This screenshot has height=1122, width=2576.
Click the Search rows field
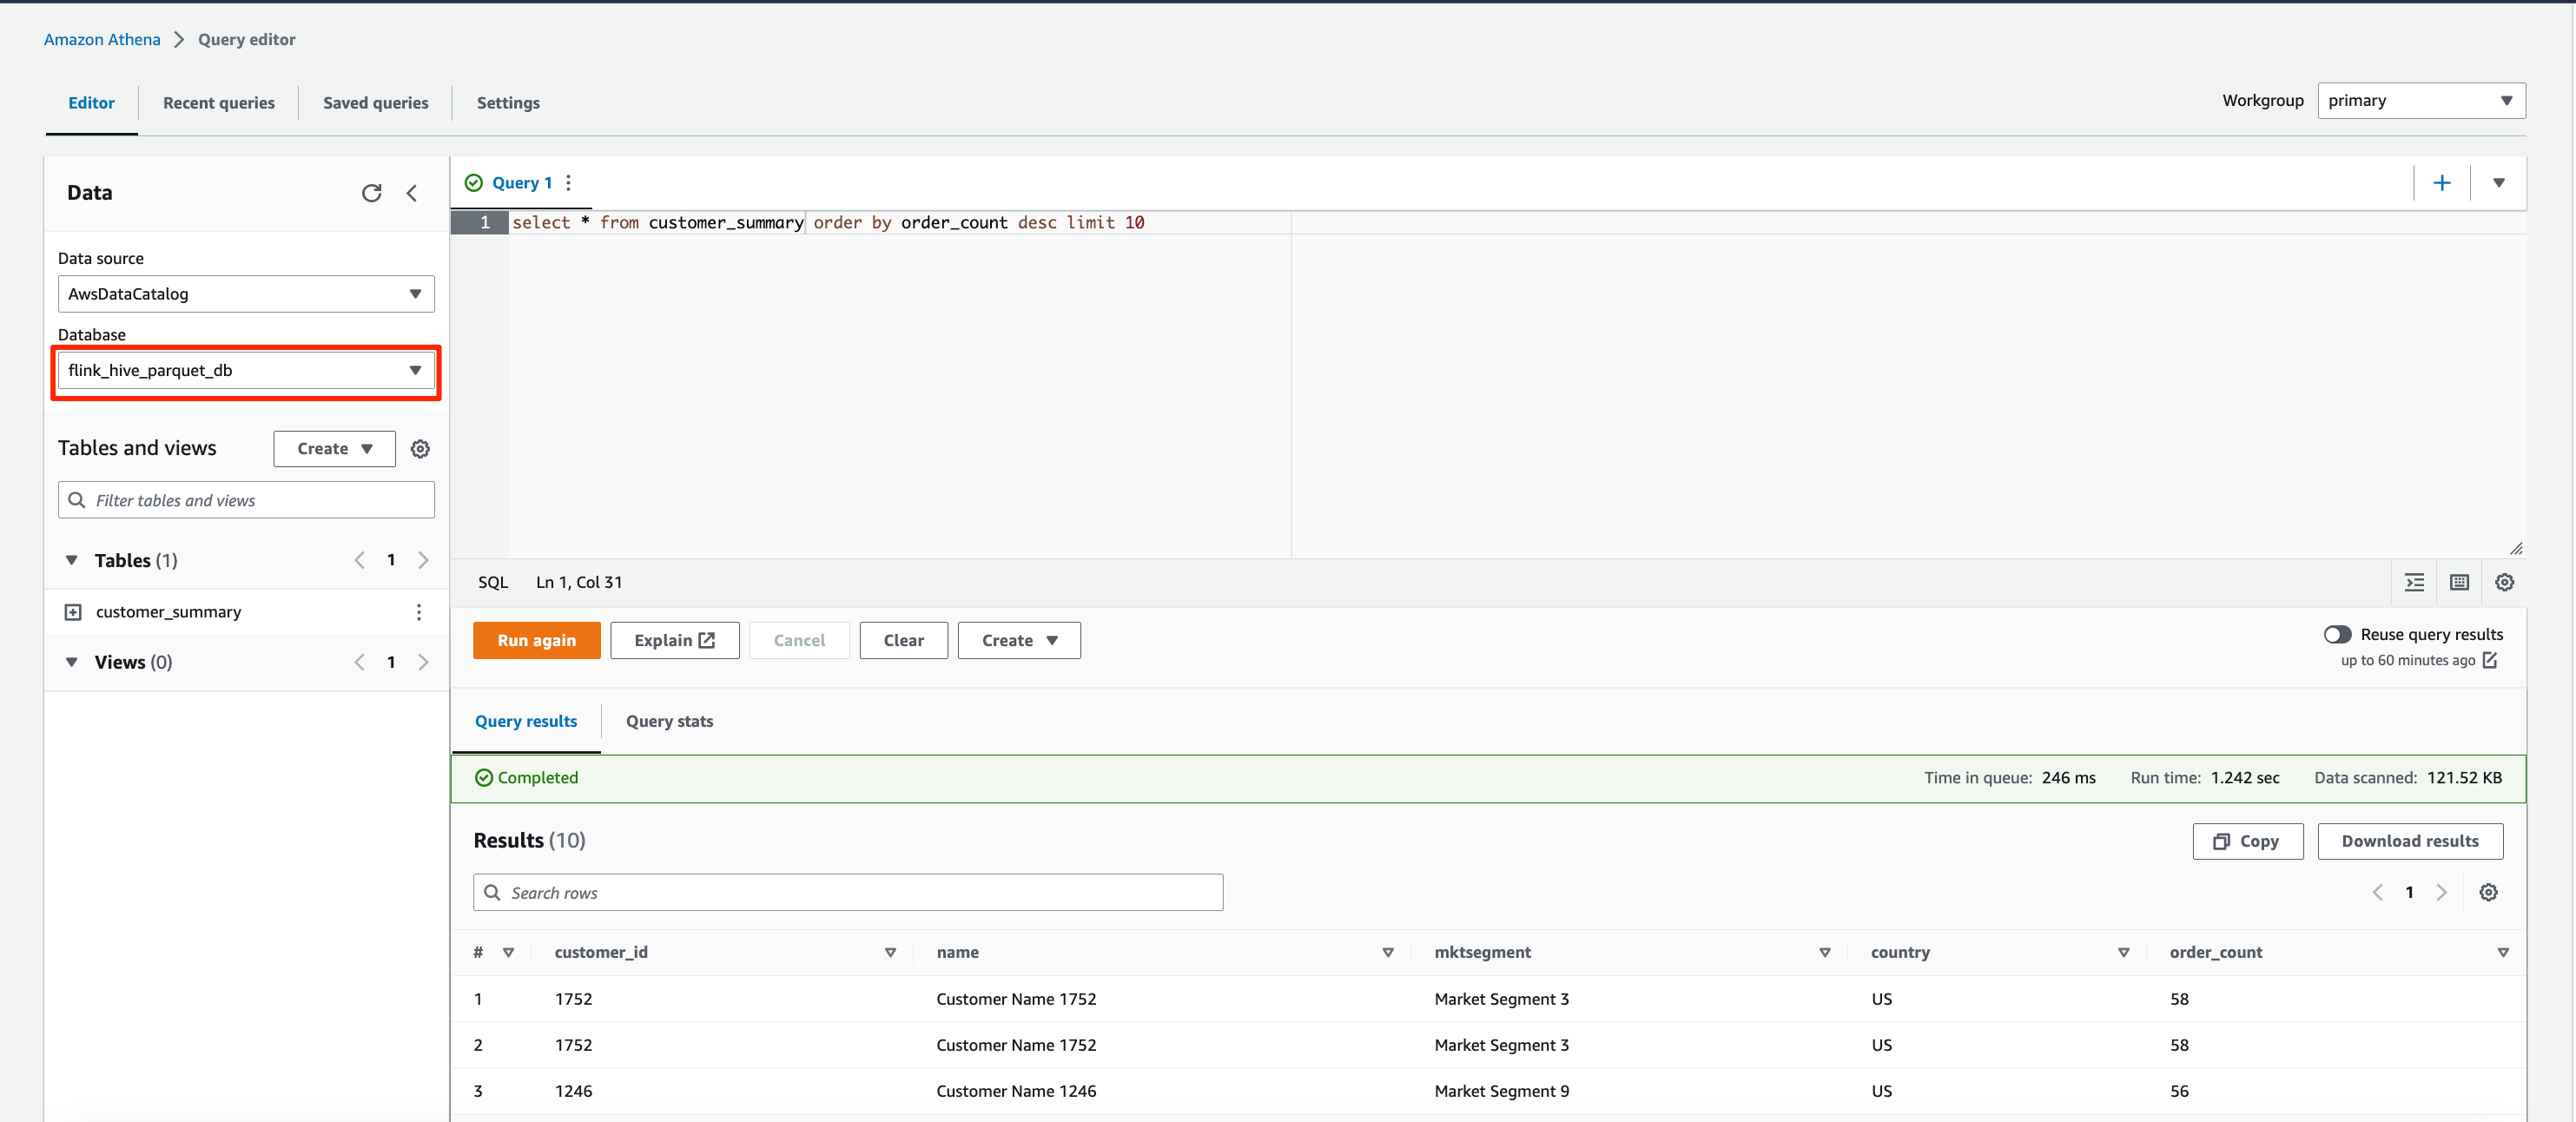[847, 892]
